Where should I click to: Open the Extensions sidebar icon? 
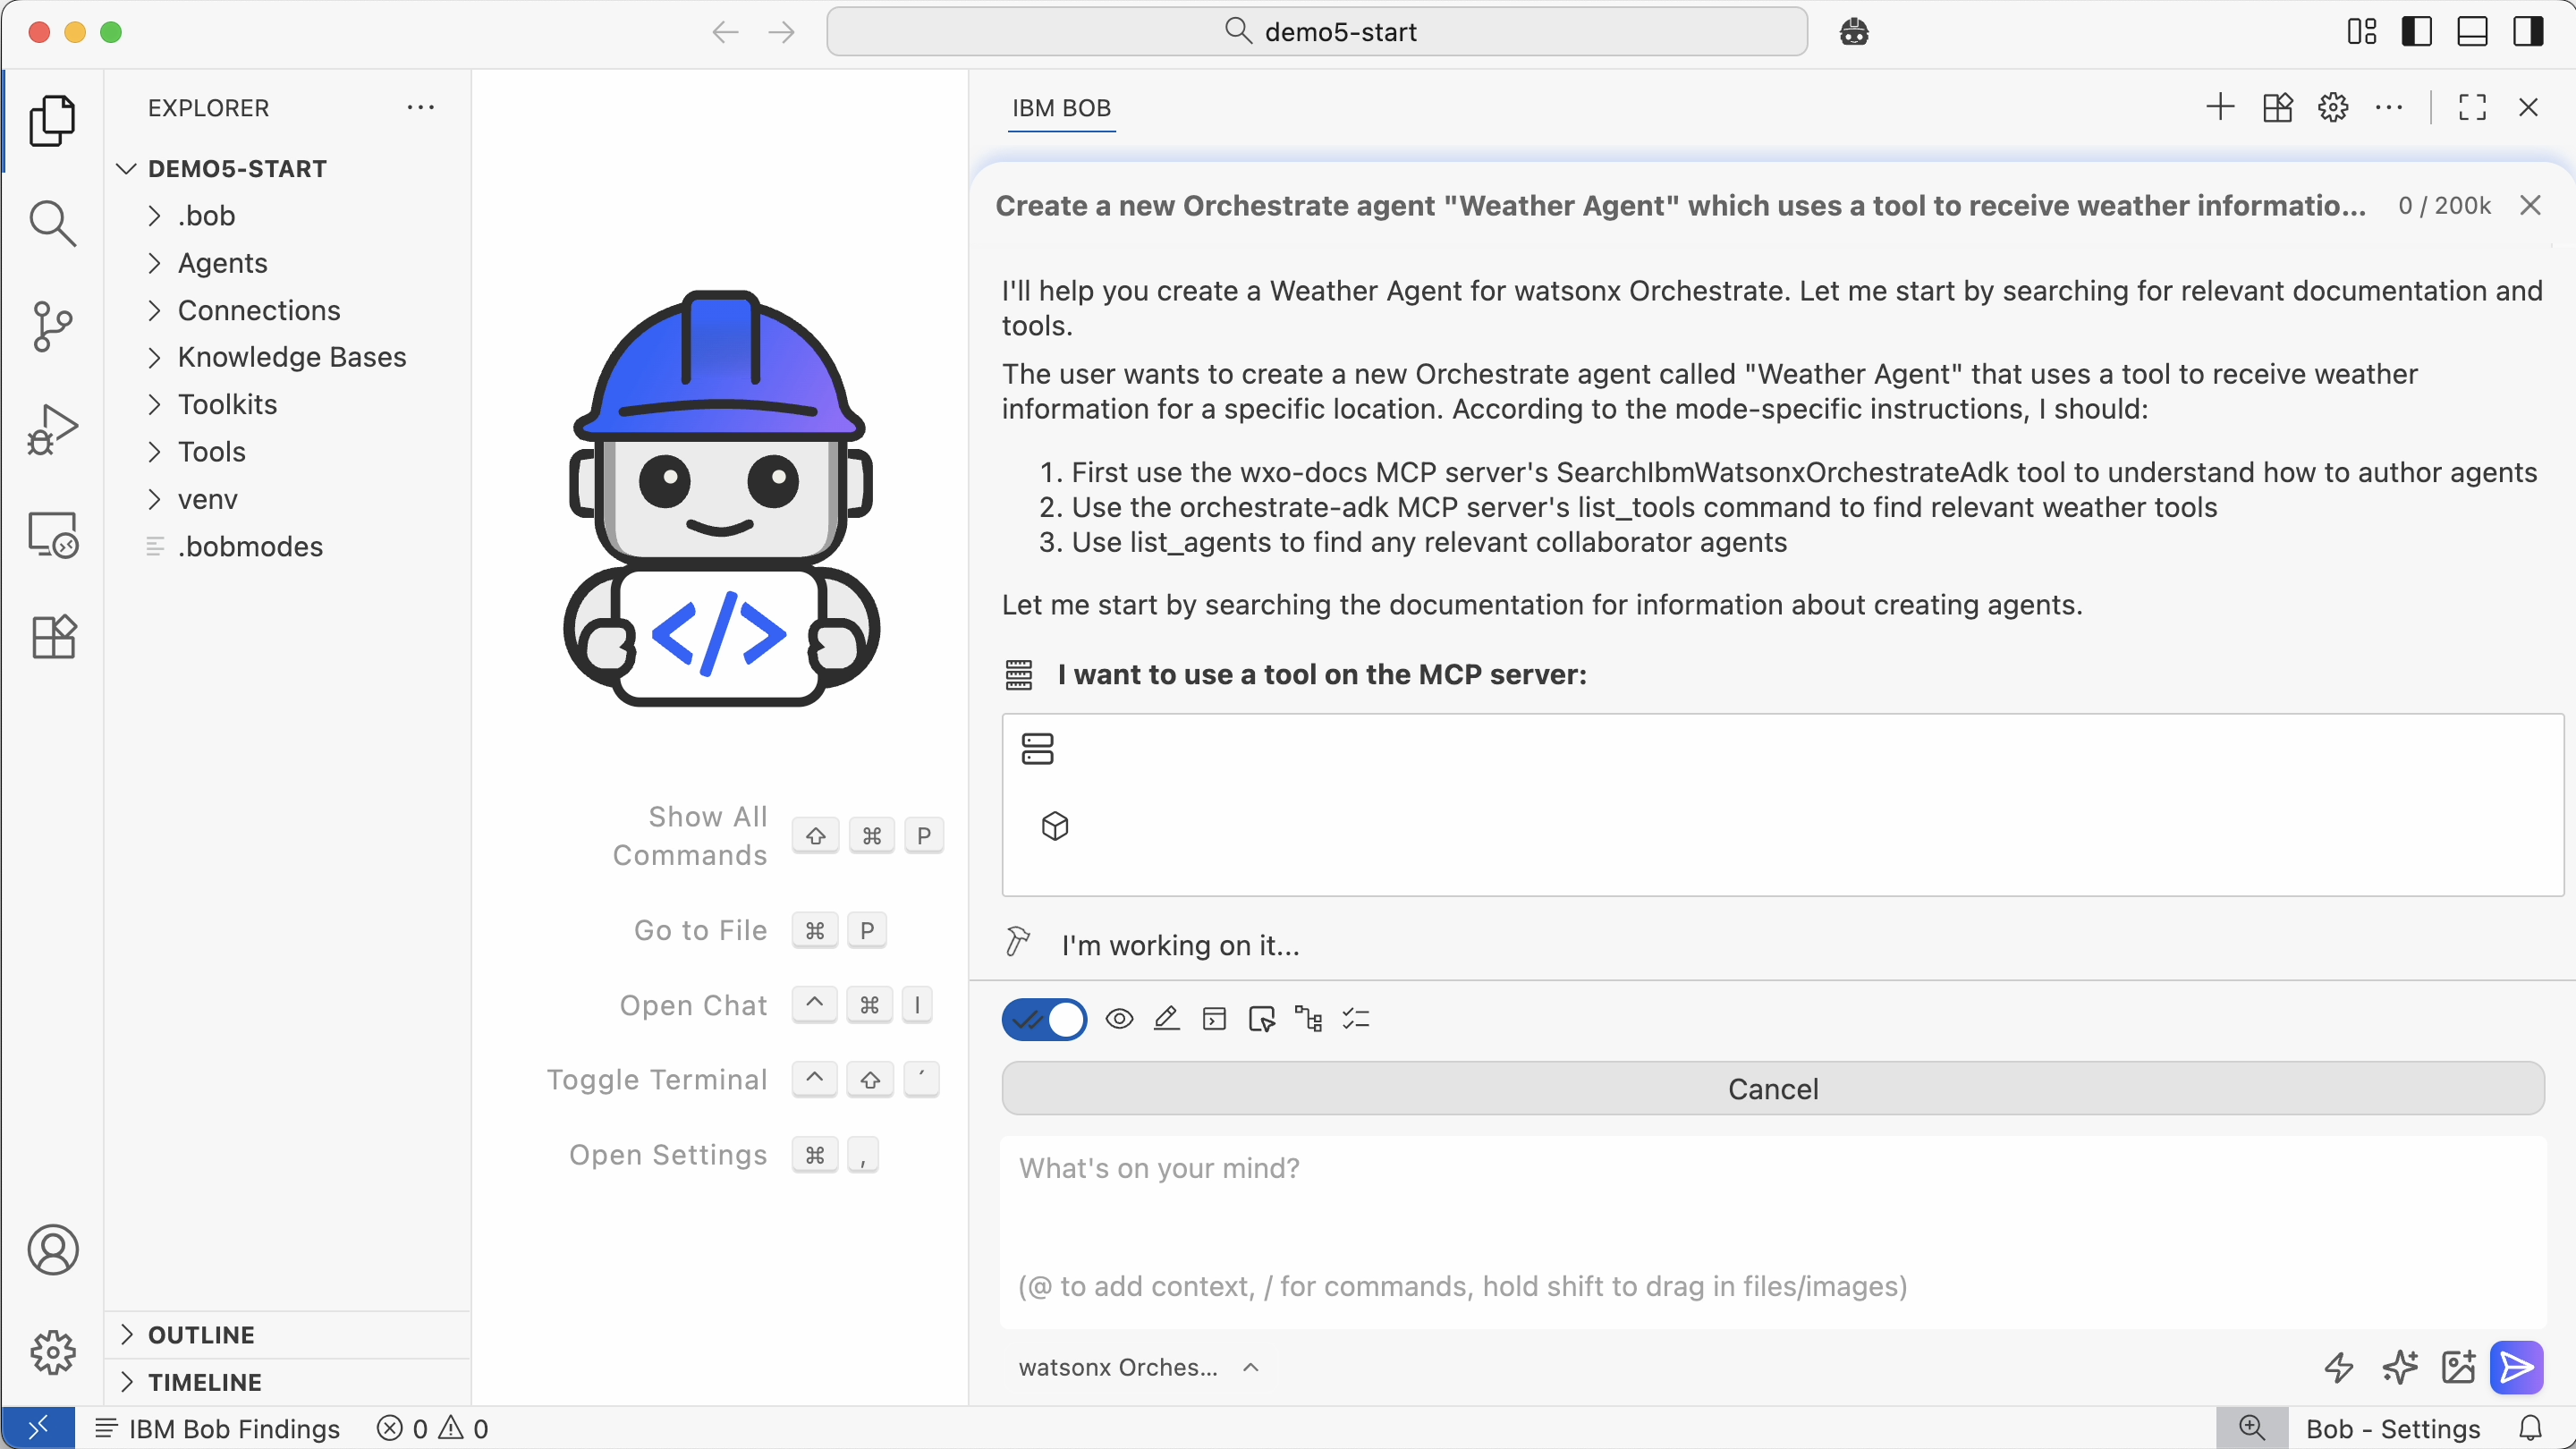[x=52, y=637]
